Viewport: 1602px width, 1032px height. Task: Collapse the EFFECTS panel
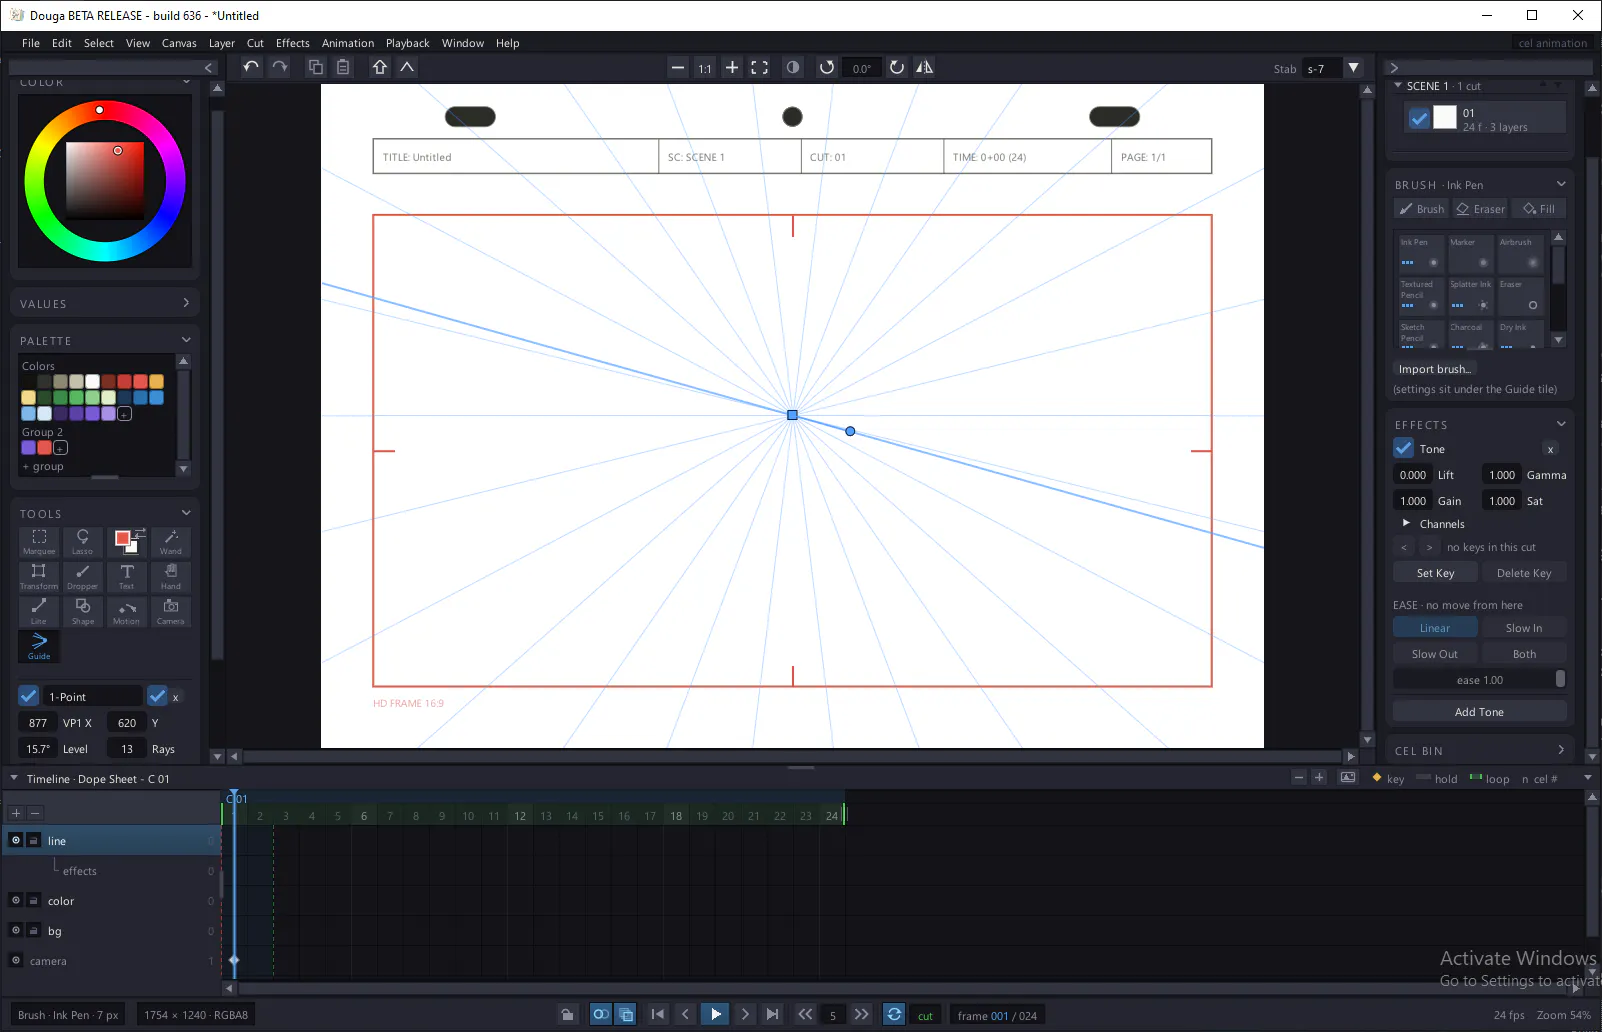click(1561, 424)
